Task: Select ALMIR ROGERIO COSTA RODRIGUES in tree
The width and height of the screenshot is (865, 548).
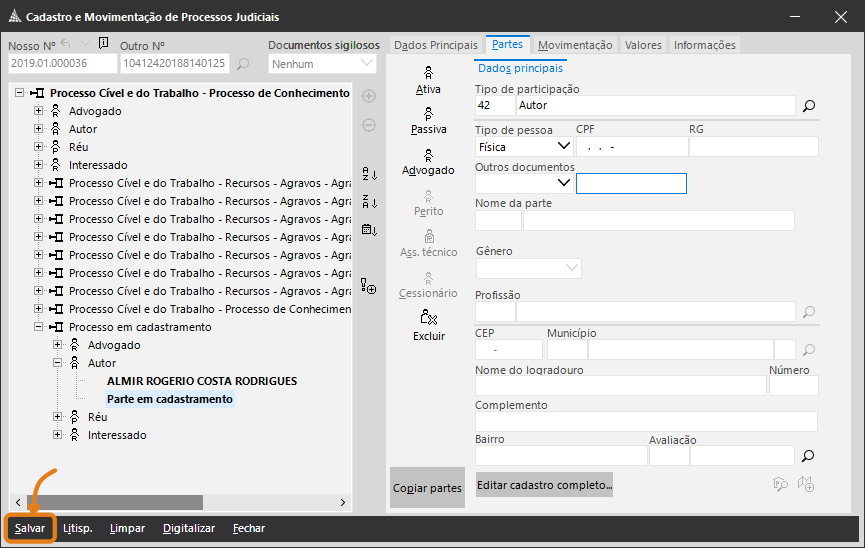Action: (x=201, y=381)
